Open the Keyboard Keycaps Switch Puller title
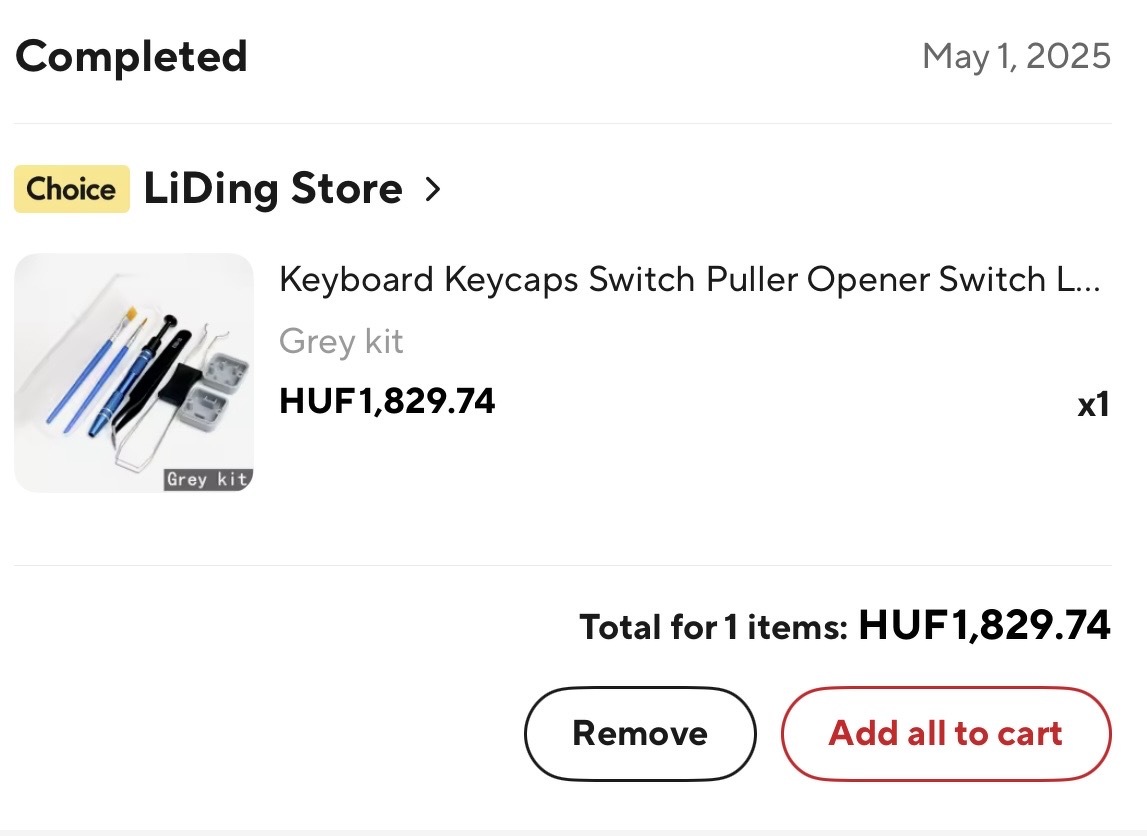The height and width of the screenshot is (836, 1147). click(689, 280)
